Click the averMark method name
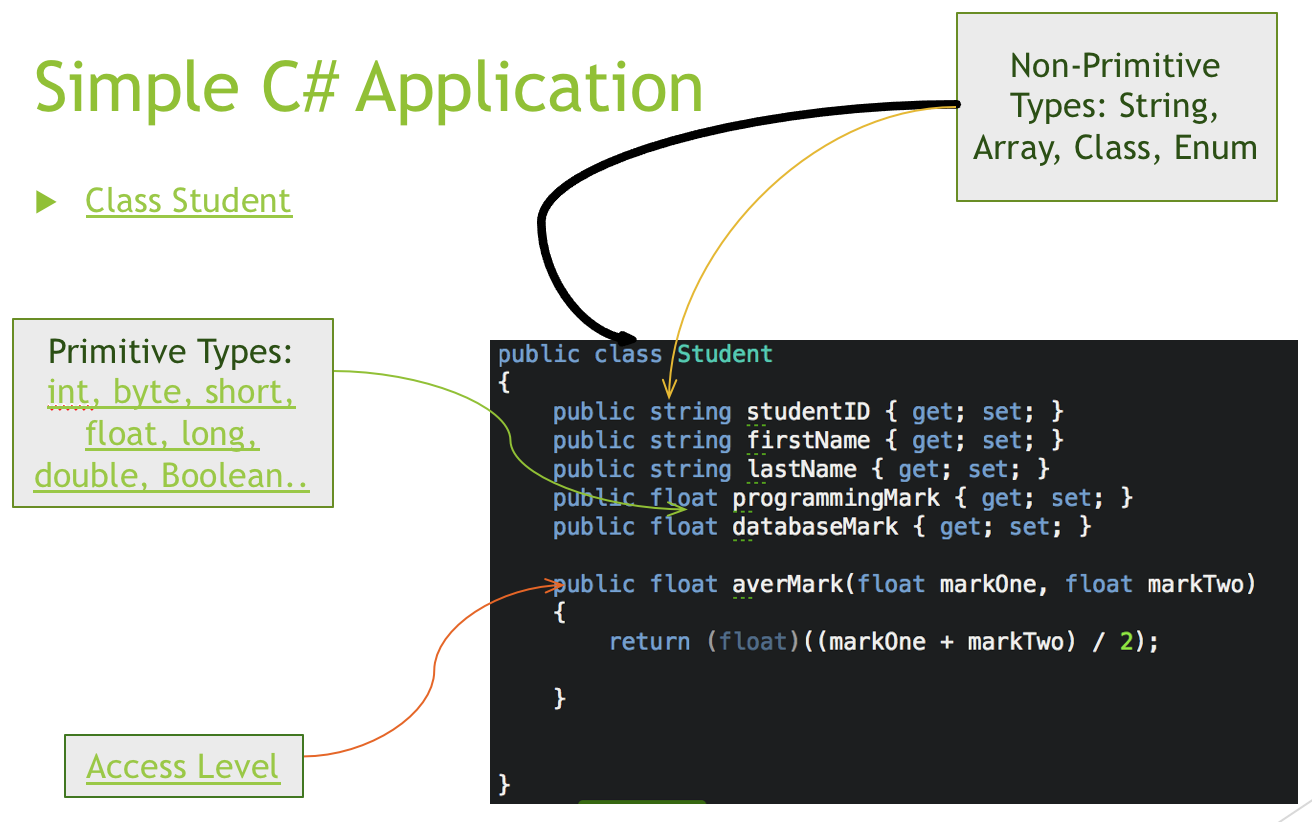Image resolution: width=1312 pixels, height=822 pixels. [x=788, y=584]
